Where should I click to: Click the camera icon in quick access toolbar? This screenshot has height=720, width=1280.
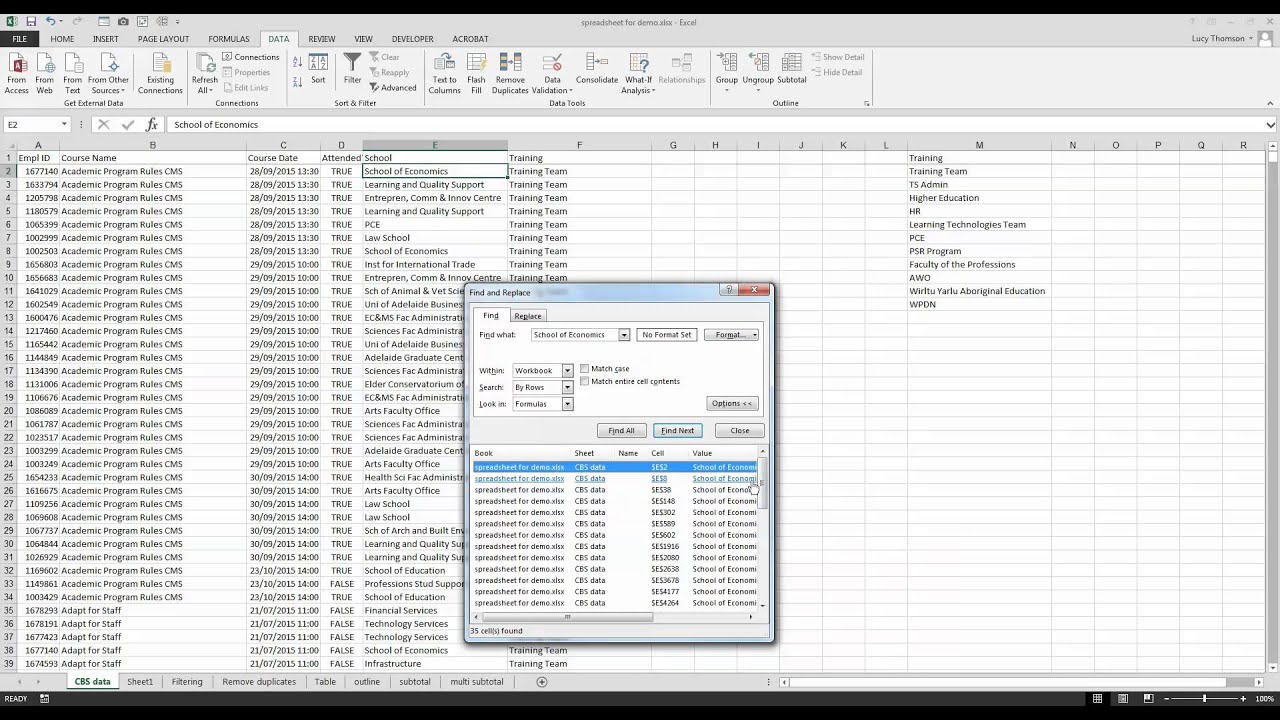(x=123, y=21)
